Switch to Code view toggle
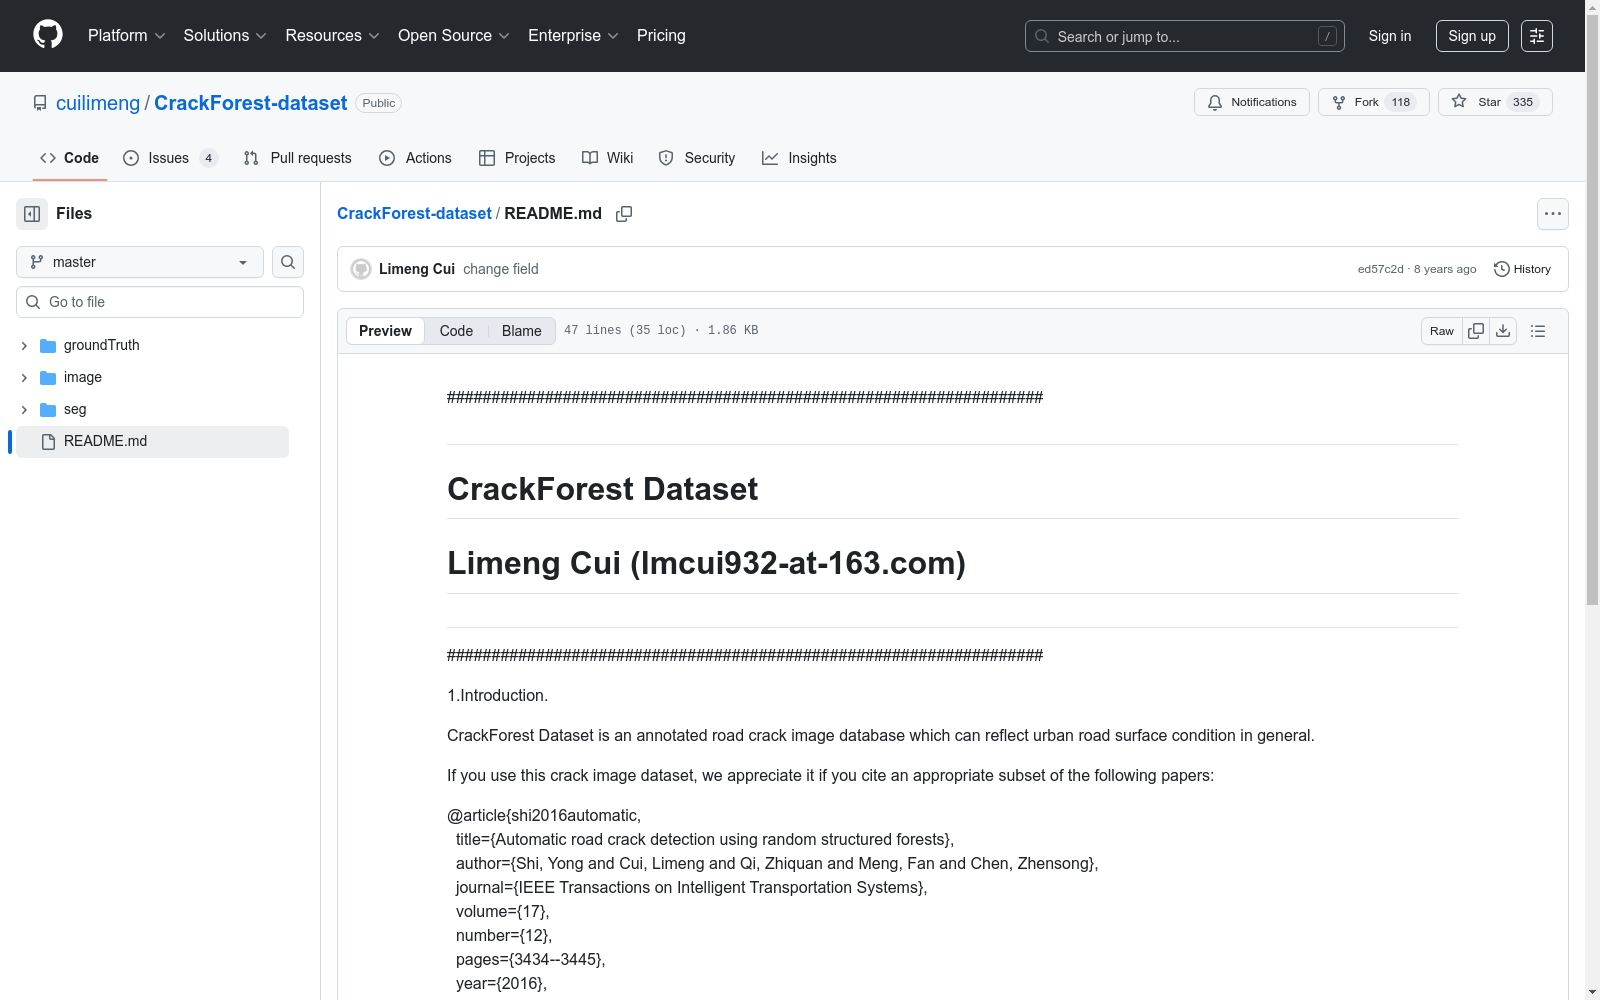The image size is (1600, 1000). pos(456,331)
